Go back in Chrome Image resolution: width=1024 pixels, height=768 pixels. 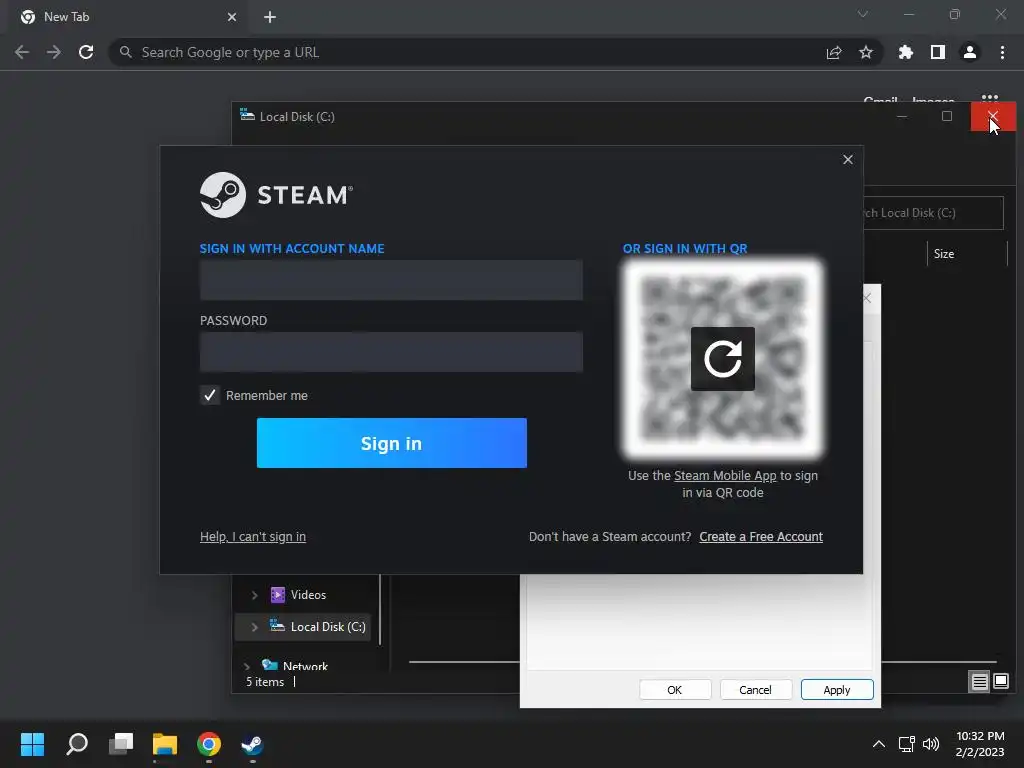[22, 52]
